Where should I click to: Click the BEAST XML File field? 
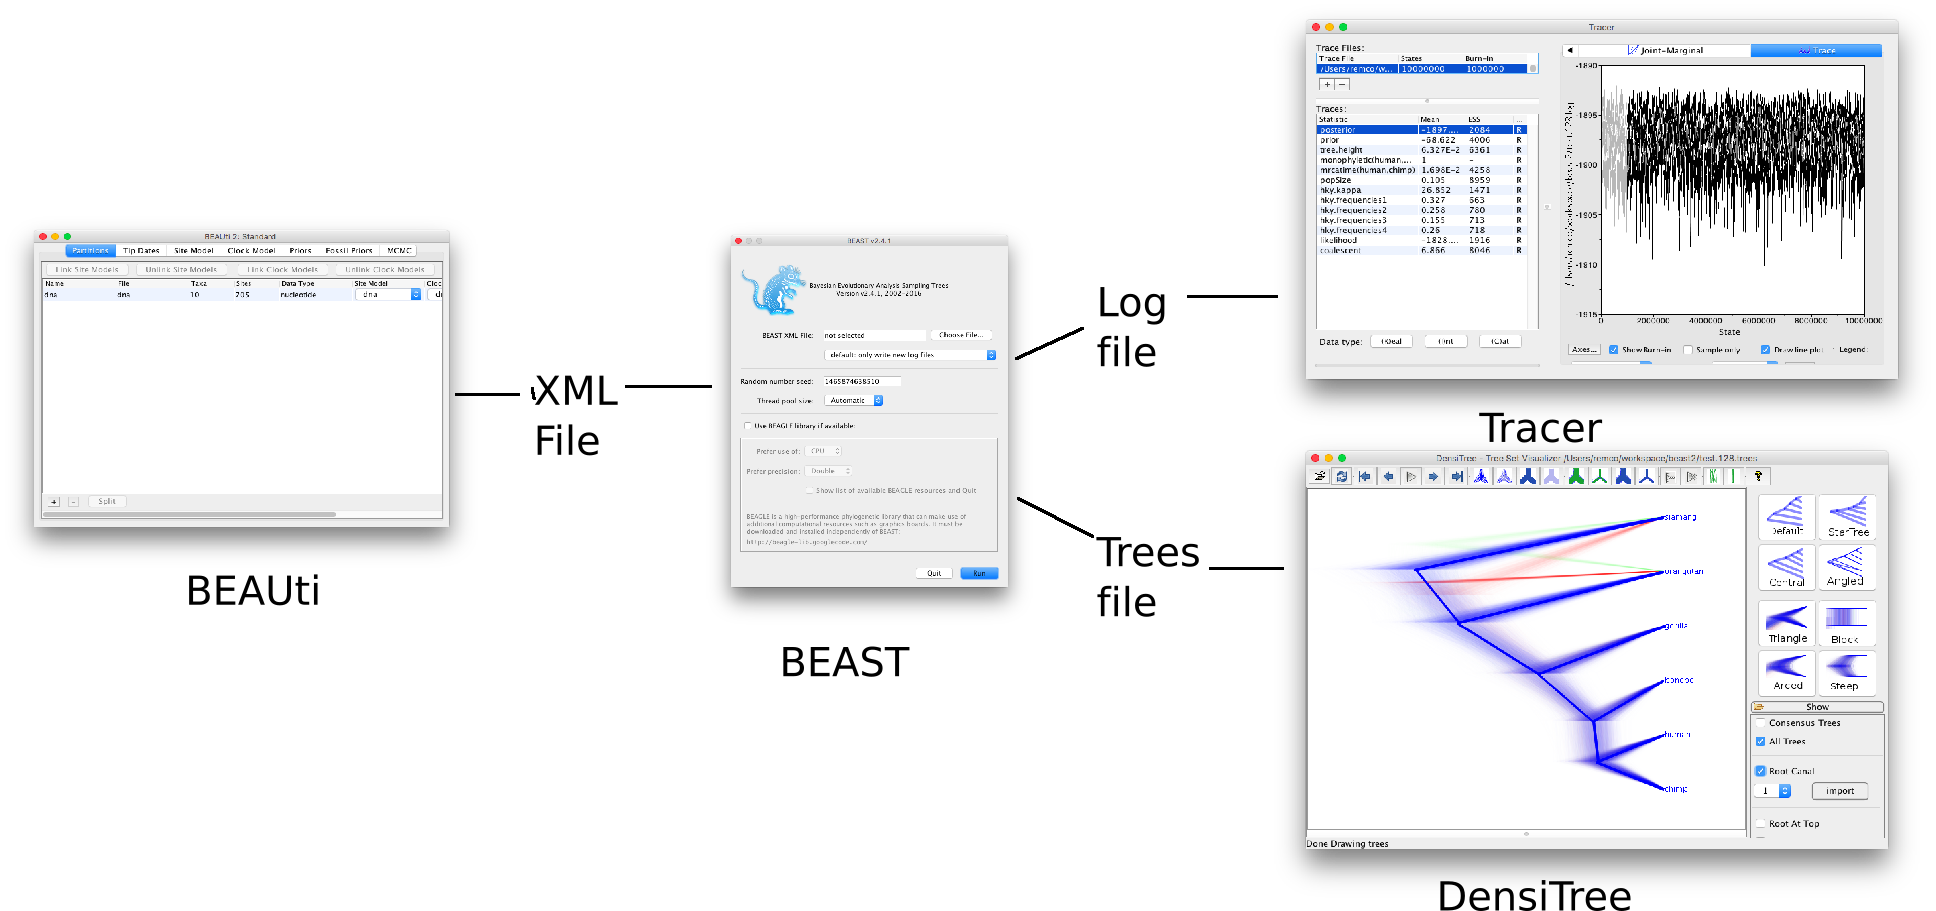tap(874, 335)
